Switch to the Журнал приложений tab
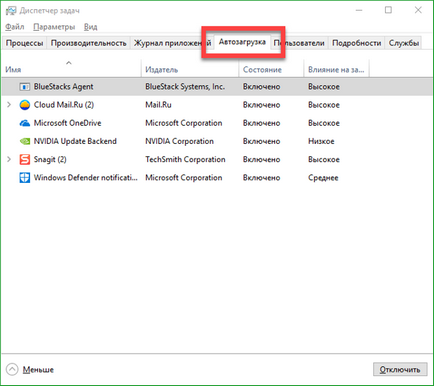 click(172, 43)
